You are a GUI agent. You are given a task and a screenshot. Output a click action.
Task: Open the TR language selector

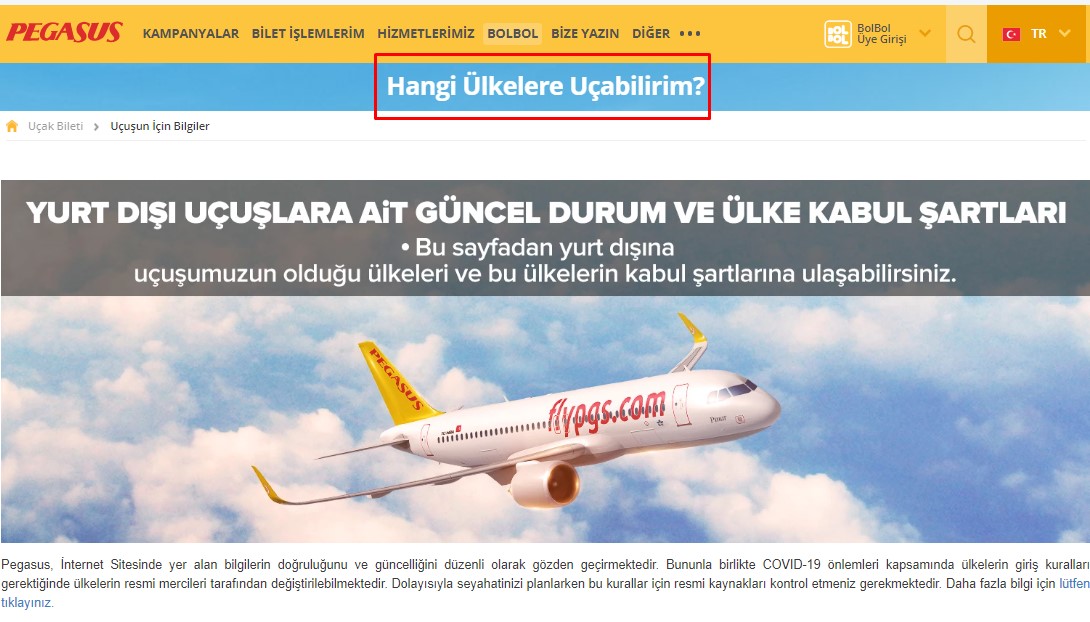click(x=1038, y=33)
